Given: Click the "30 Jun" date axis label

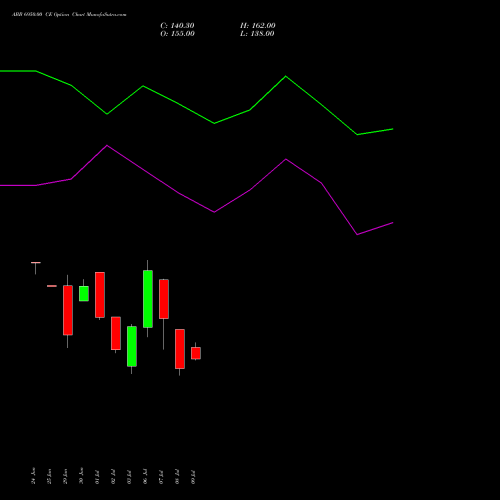Looking at the screenshot, I should click(81, 476).
